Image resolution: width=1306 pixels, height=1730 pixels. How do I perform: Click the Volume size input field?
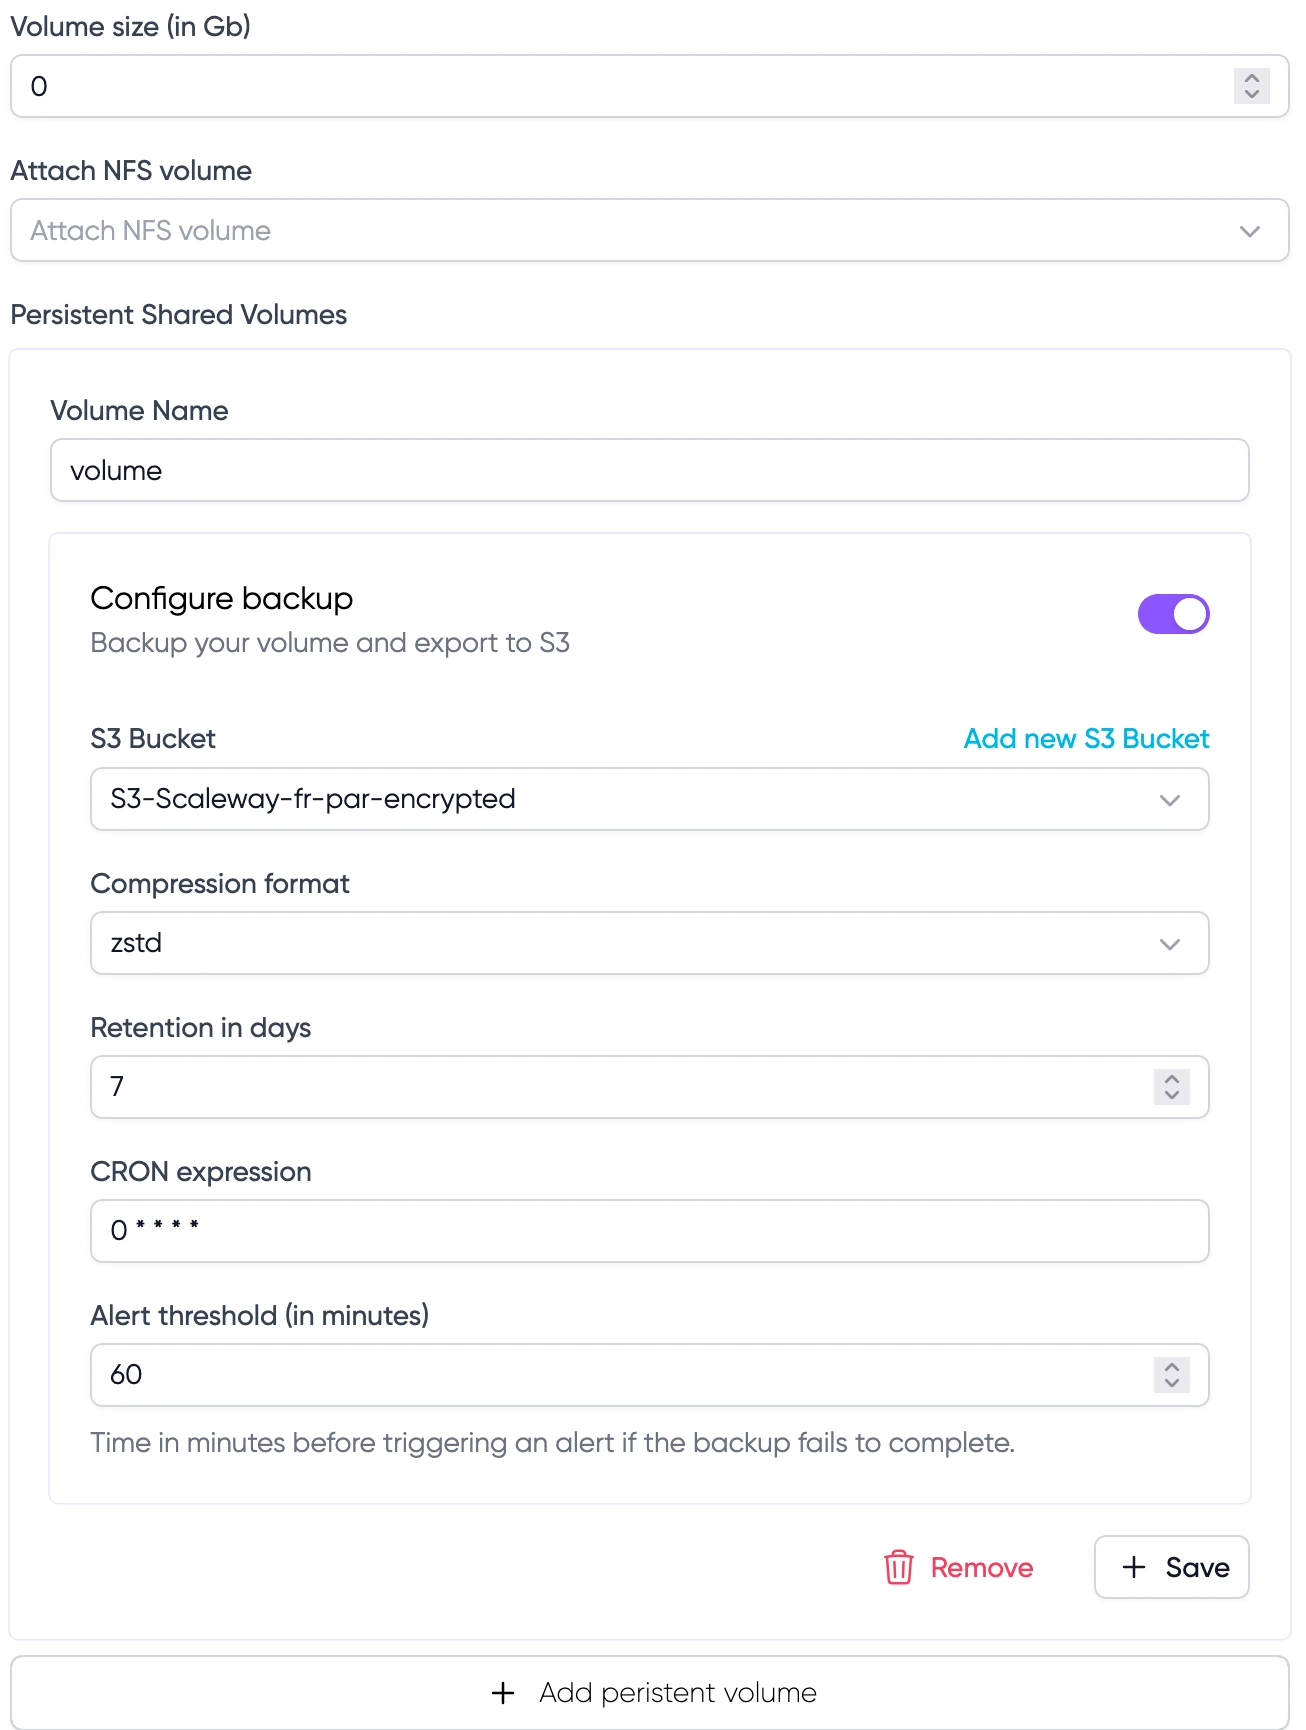pos(620,87)
